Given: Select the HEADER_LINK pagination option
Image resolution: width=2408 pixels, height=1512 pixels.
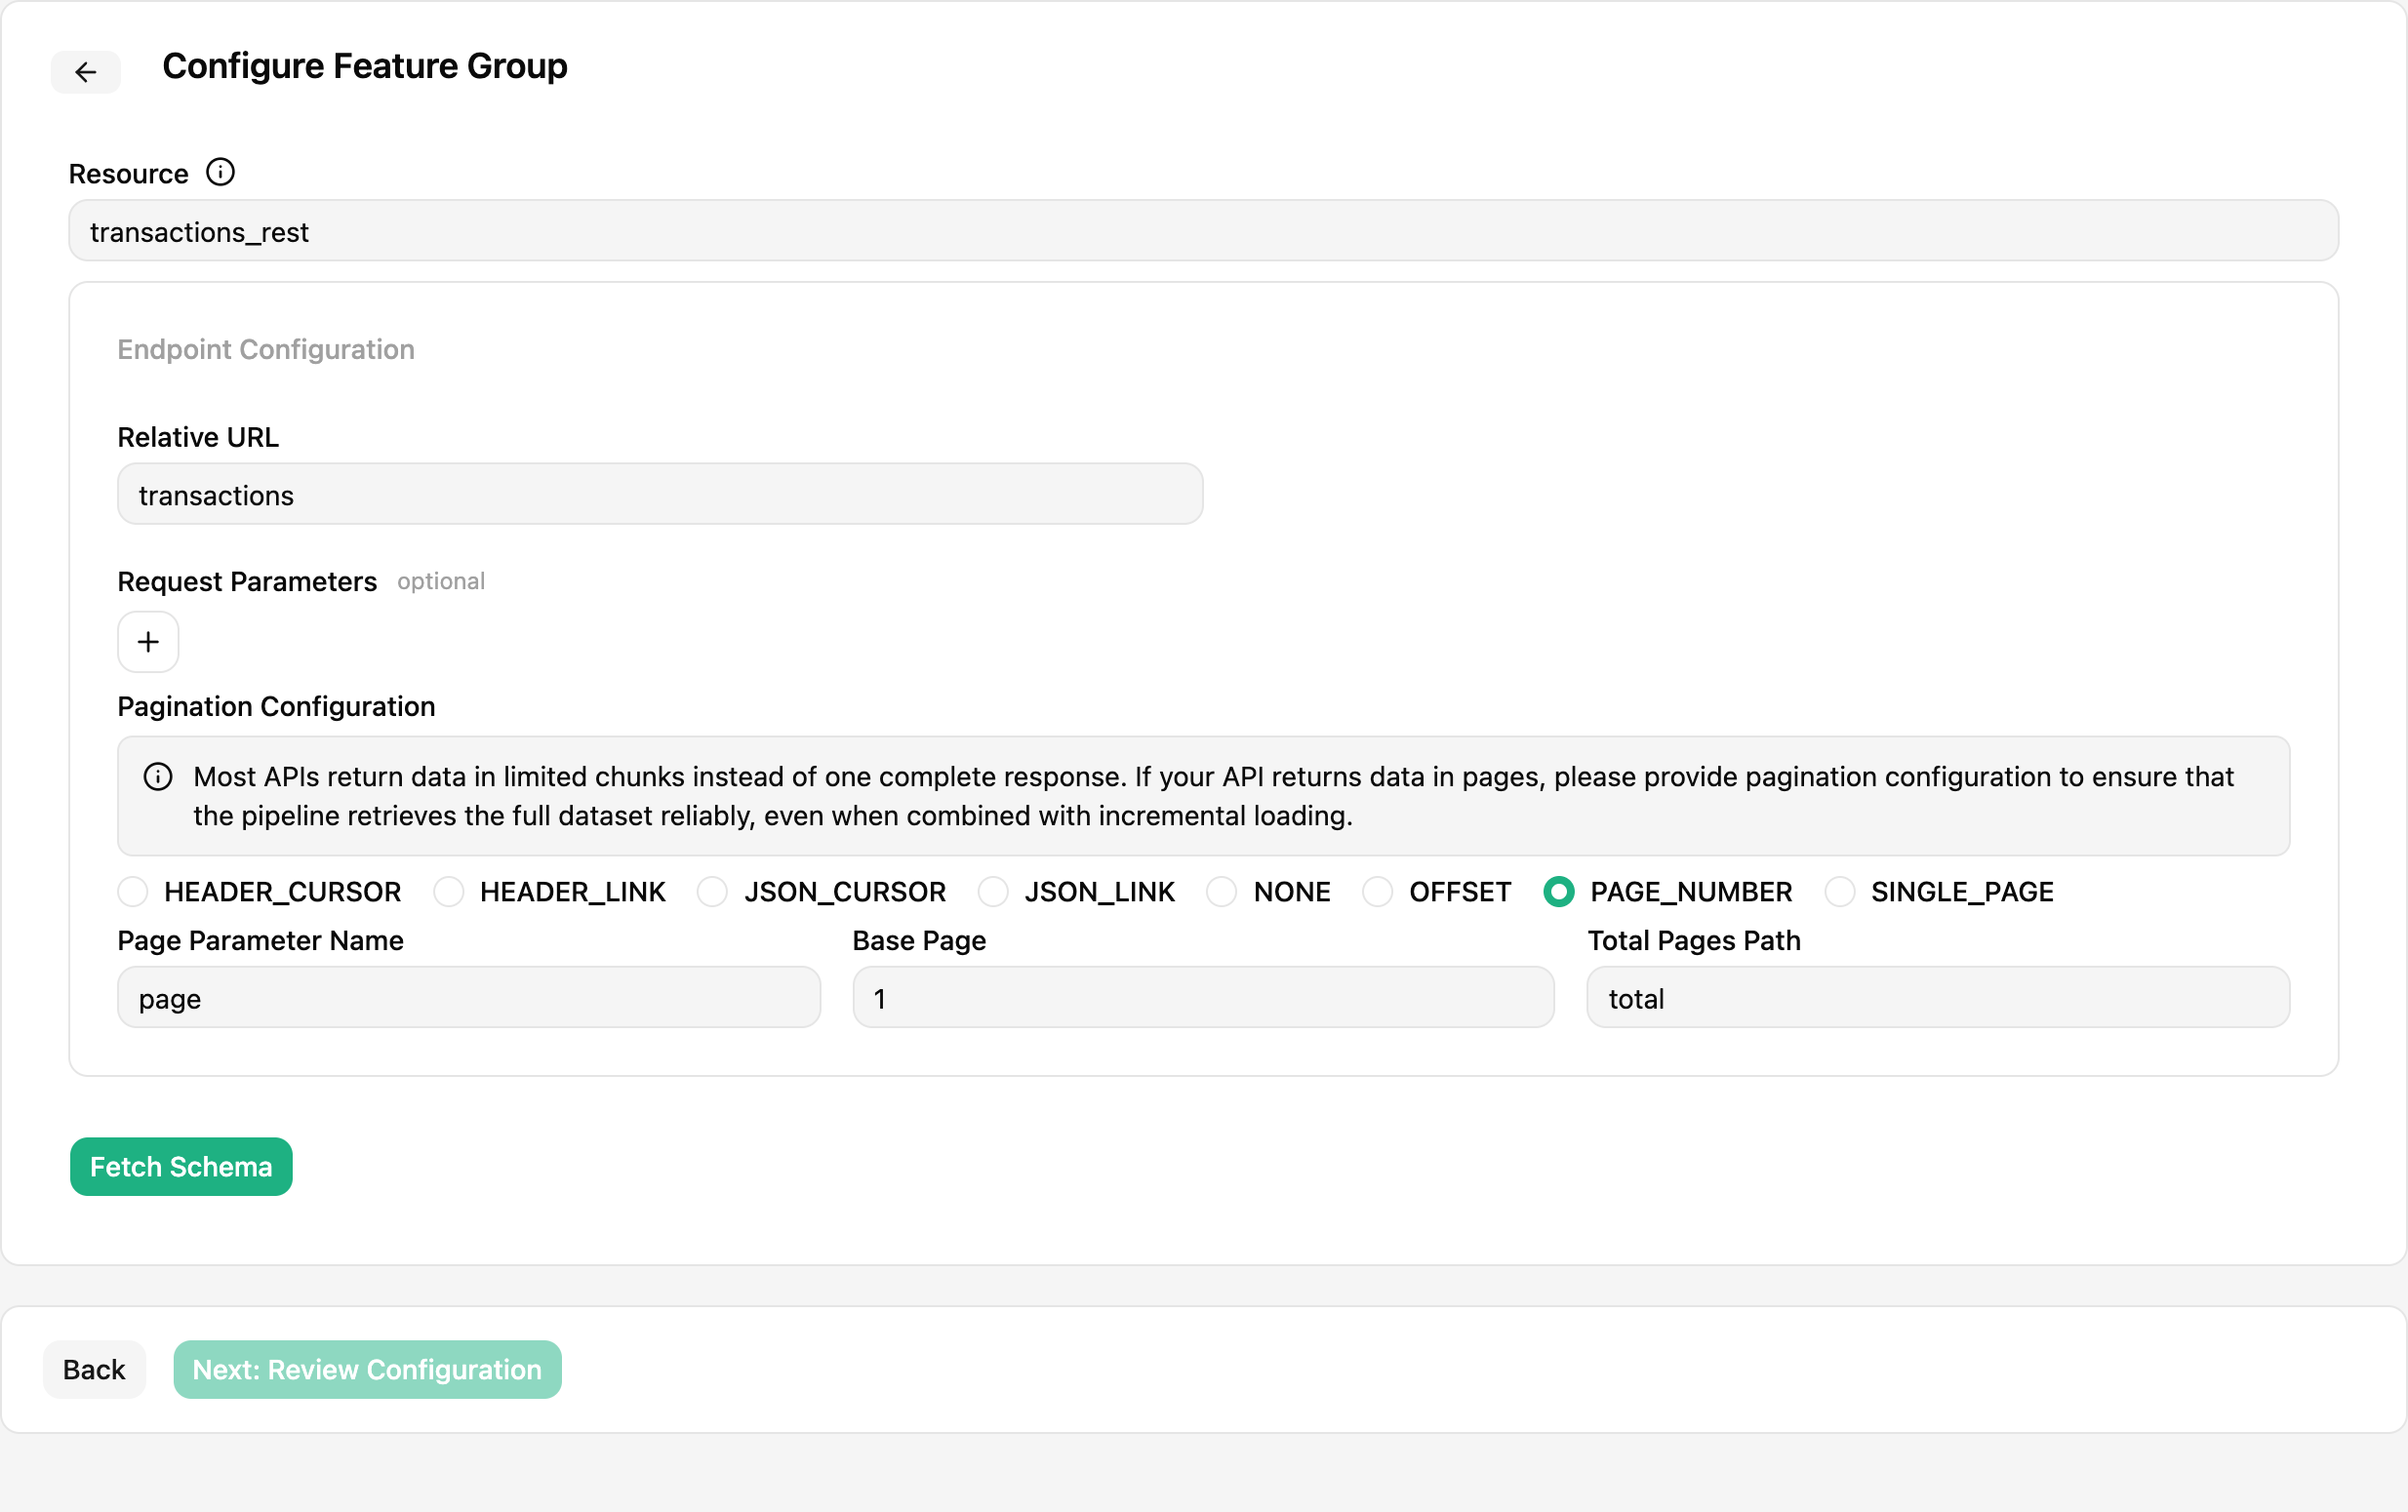Looking at the screenshot, I should click(449, 891).
